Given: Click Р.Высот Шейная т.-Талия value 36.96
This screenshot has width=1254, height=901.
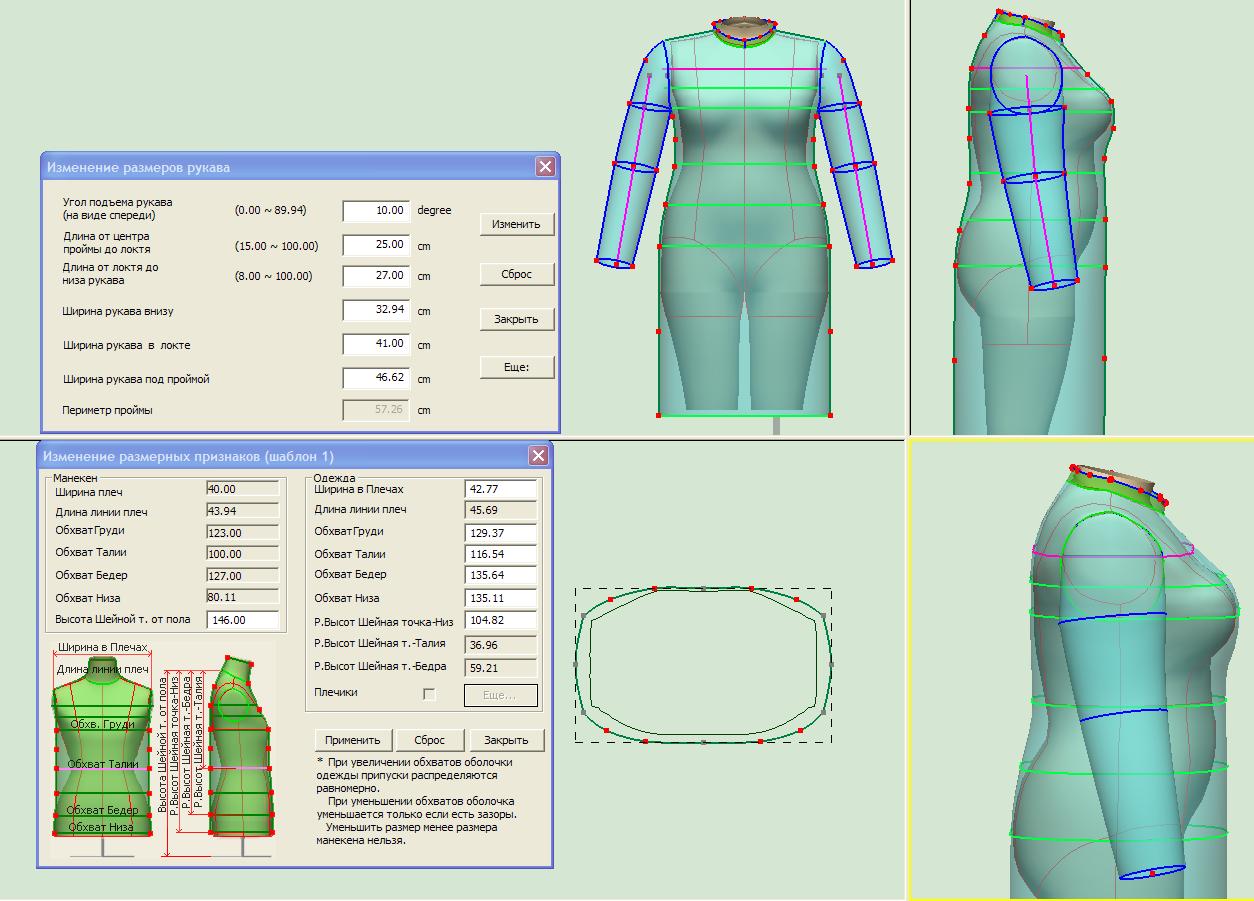Looking at the screenshot, I should pyautogui.click(x=501, y=645).
